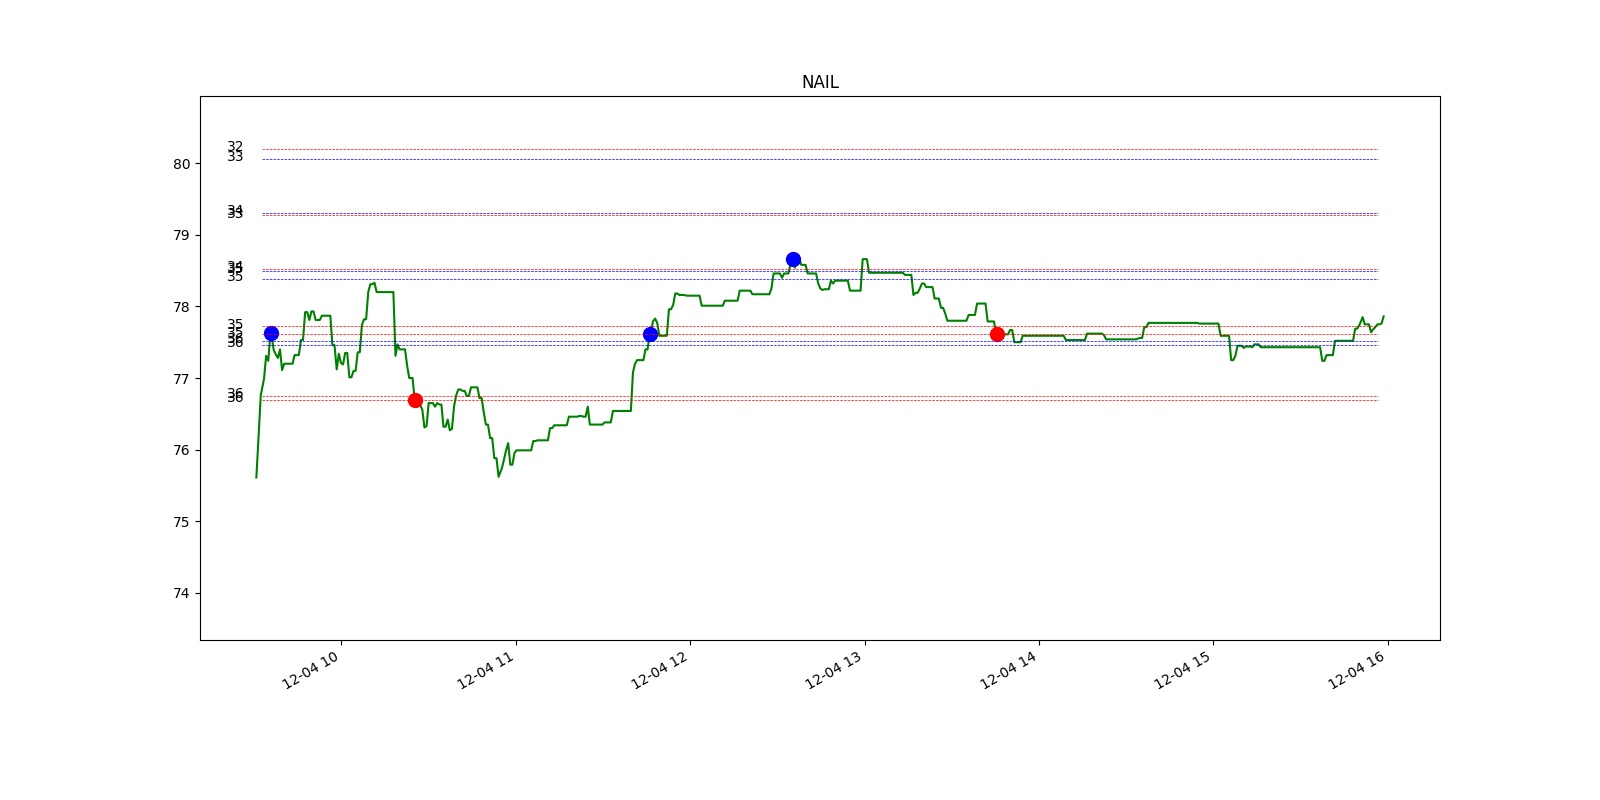
Task: Click the x-axis label 12-04 10
Action: point(311,670)
